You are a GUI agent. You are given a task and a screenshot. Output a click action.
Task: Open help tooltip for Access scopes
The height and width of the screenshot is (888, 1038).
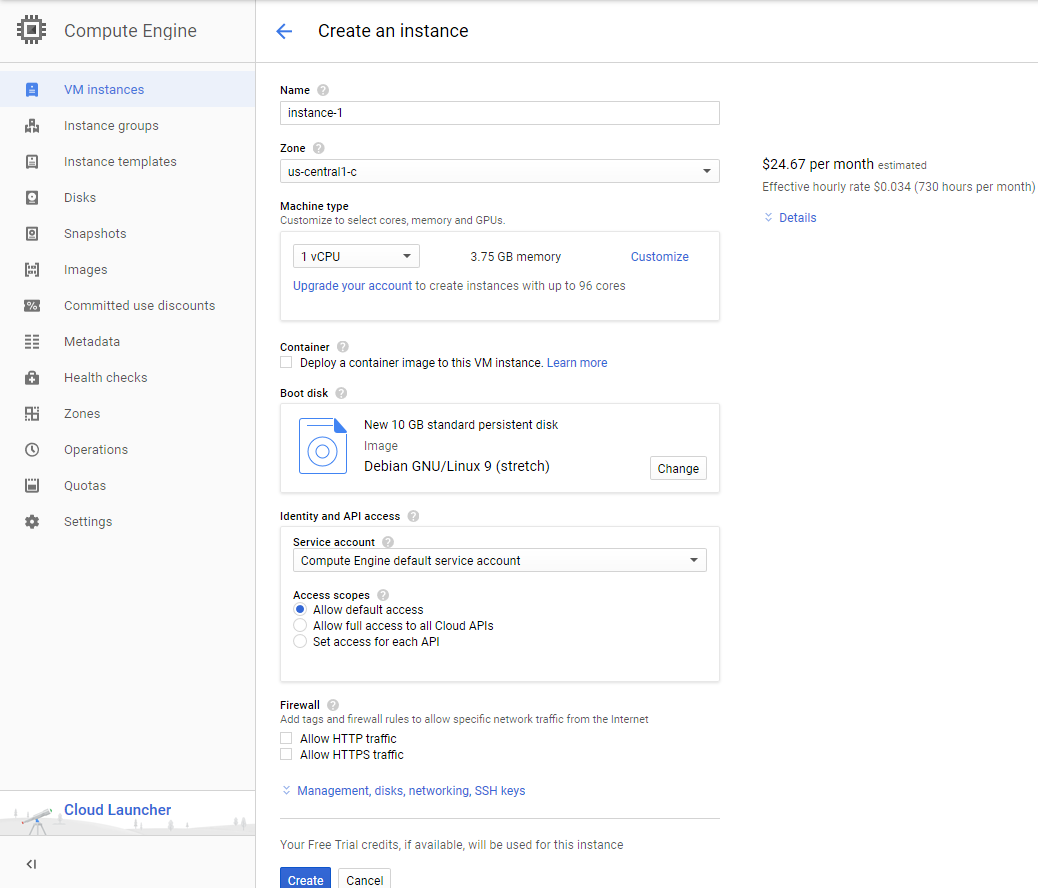pyautogui.click(x=383, y=595)
